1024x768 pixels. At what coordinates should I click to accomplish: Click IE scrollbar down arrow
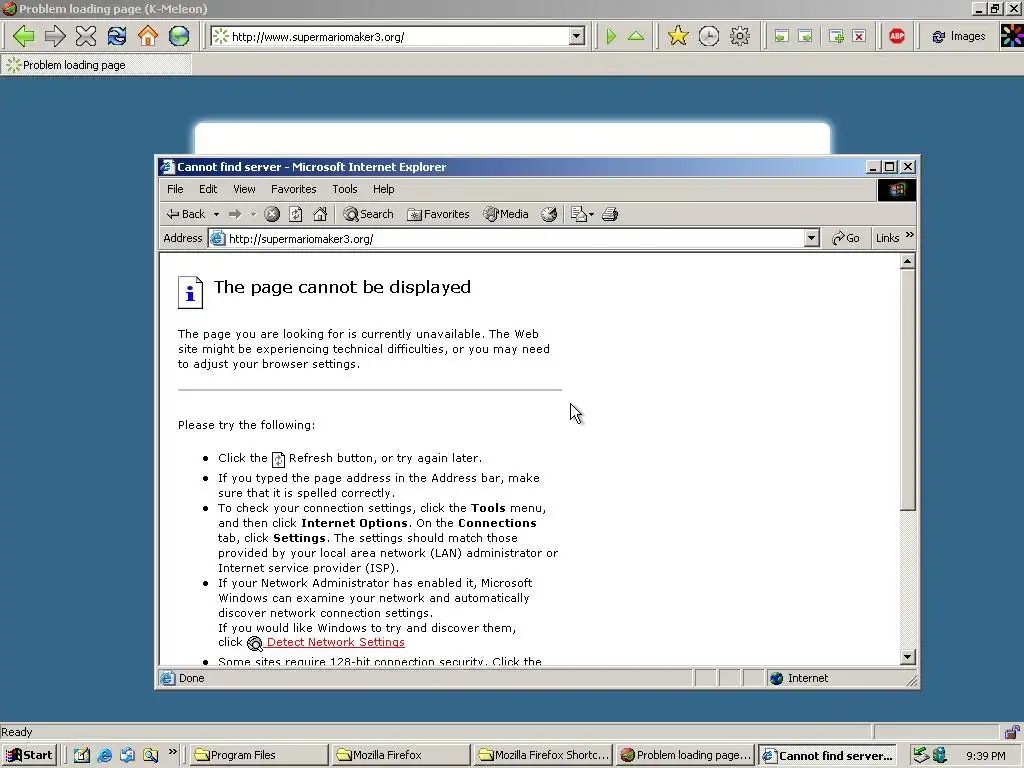point(907,657)
